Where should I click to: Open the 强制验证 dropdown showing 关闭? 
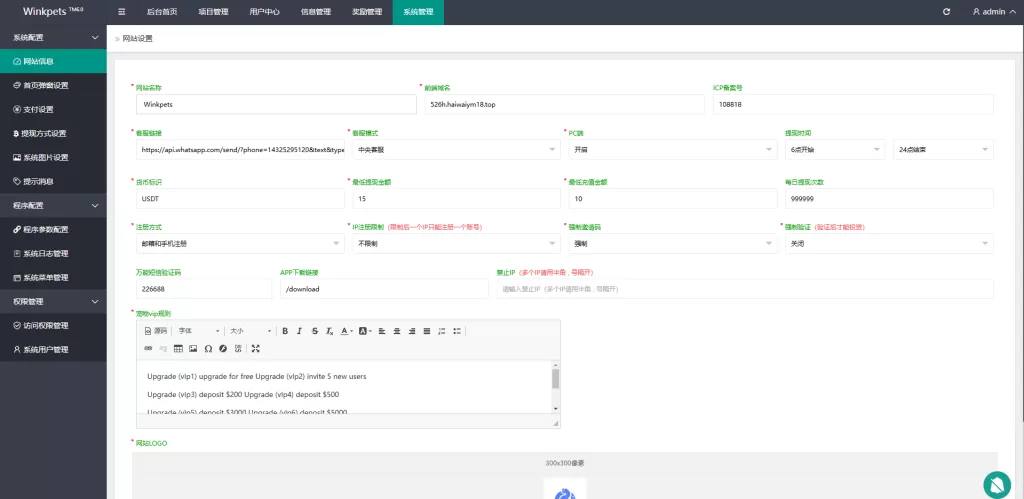(x=889, y=243)
